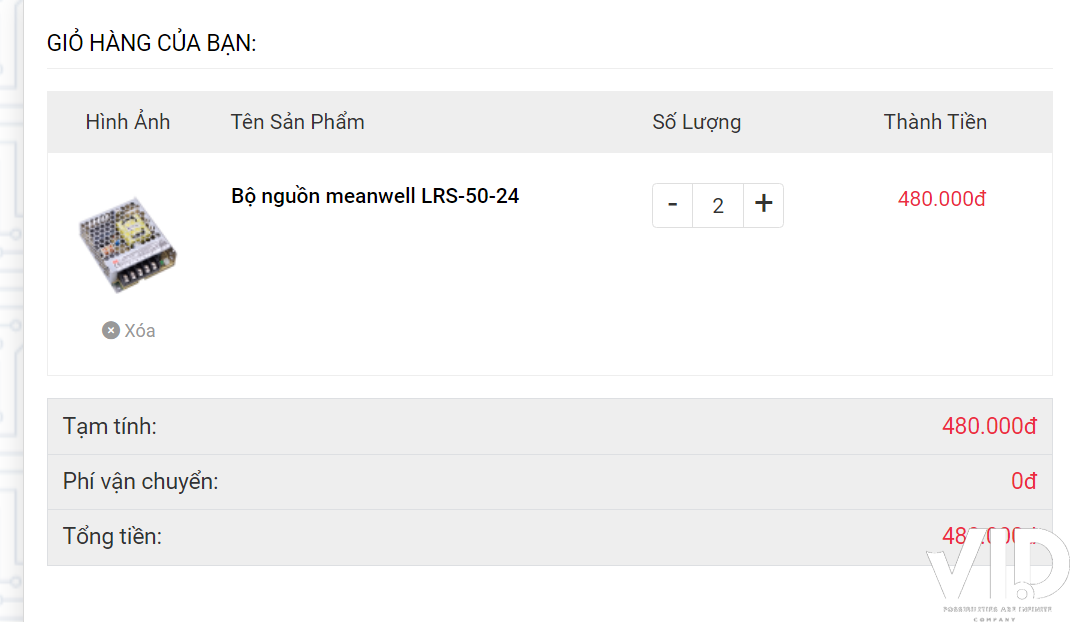
Task: Click the Phí vận chuyển label
Action: click(141, 481)
